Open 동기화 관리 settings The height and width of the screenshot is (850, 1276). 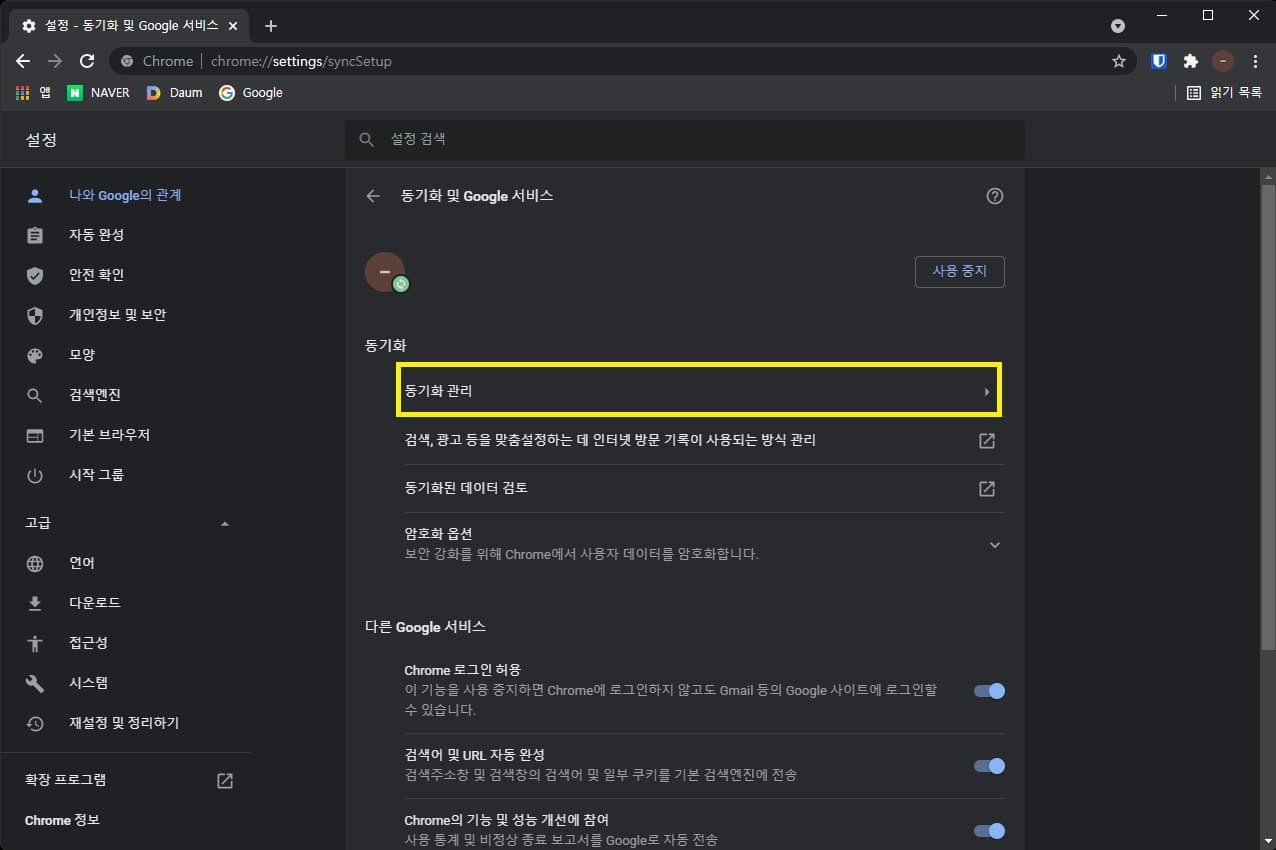698,390
